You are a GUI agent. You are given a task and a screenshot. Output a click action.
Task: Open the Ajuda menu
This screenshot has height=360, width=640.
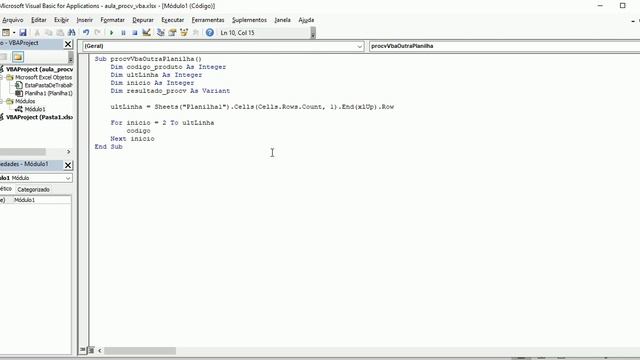[306, 20]
